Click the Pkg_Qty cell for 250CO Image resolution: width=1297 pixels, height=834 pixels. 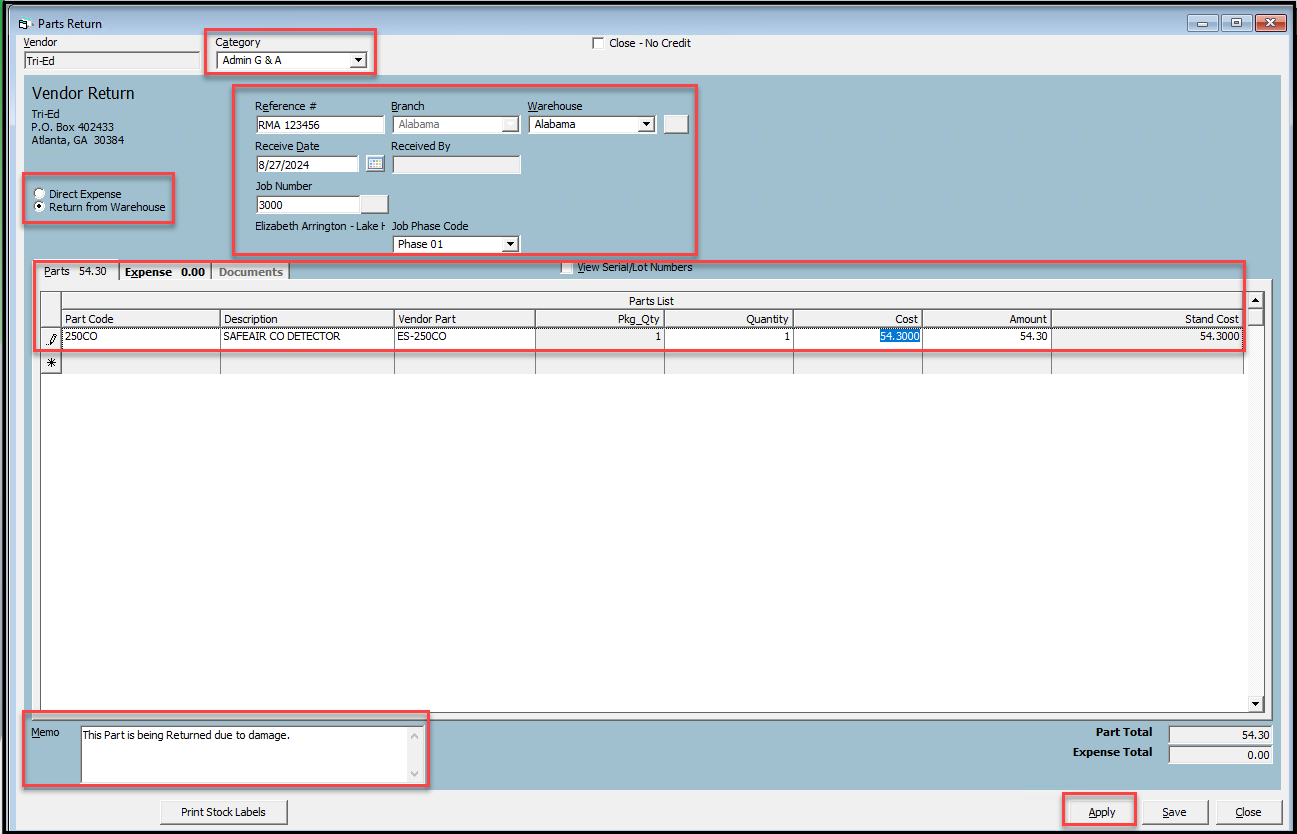pyautogui.click(x=600, y=337)
